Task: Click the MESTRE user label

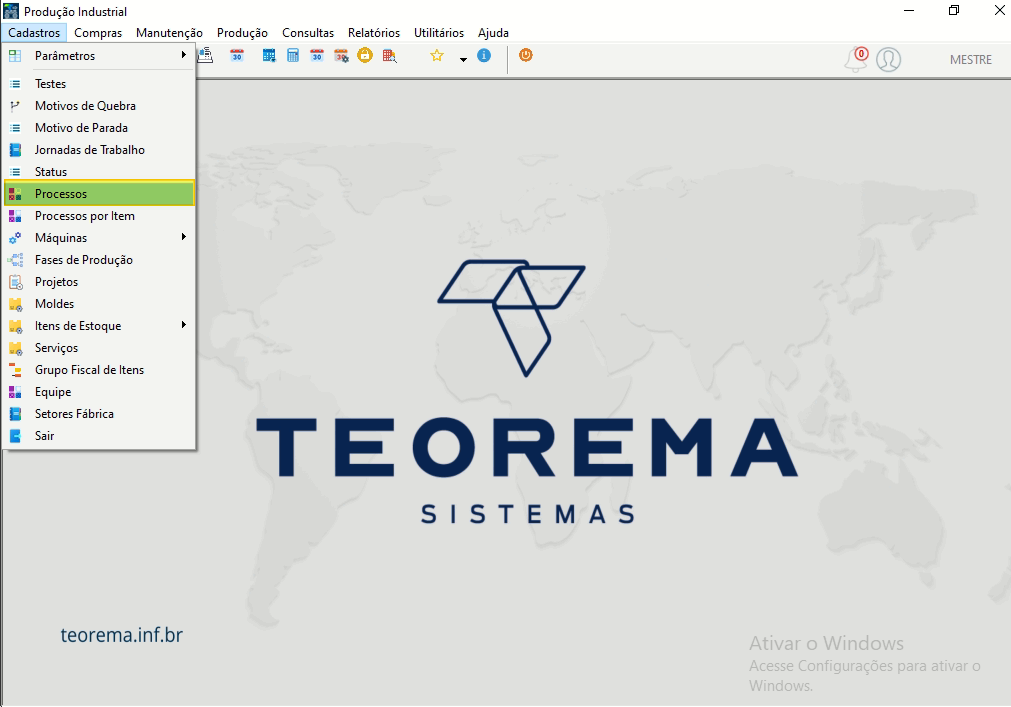Action: pyautogui.click(x=970, y=60)
